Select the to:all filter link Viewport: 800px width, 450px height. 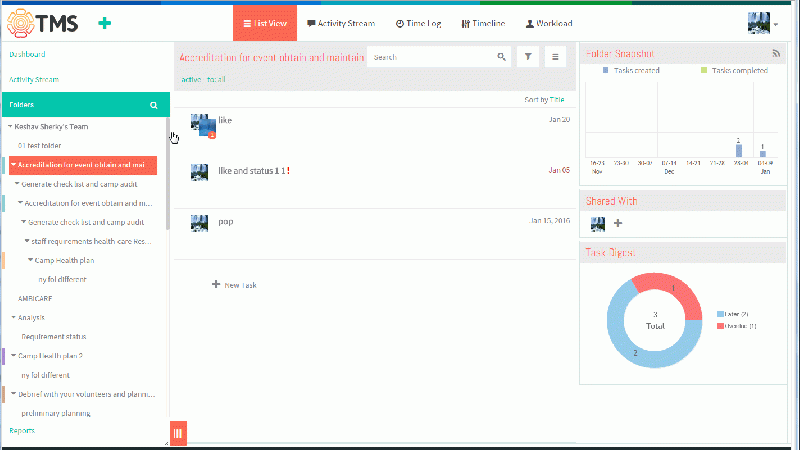coord(216,80)
